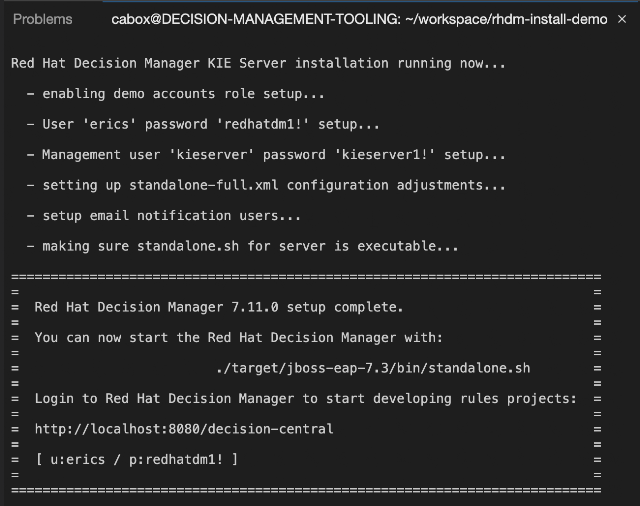Image resolution: width=640 pixels, height=506 pixels.
Task: Open the localhost:8080/decision-central URL
Action: [x=184, y=429]
